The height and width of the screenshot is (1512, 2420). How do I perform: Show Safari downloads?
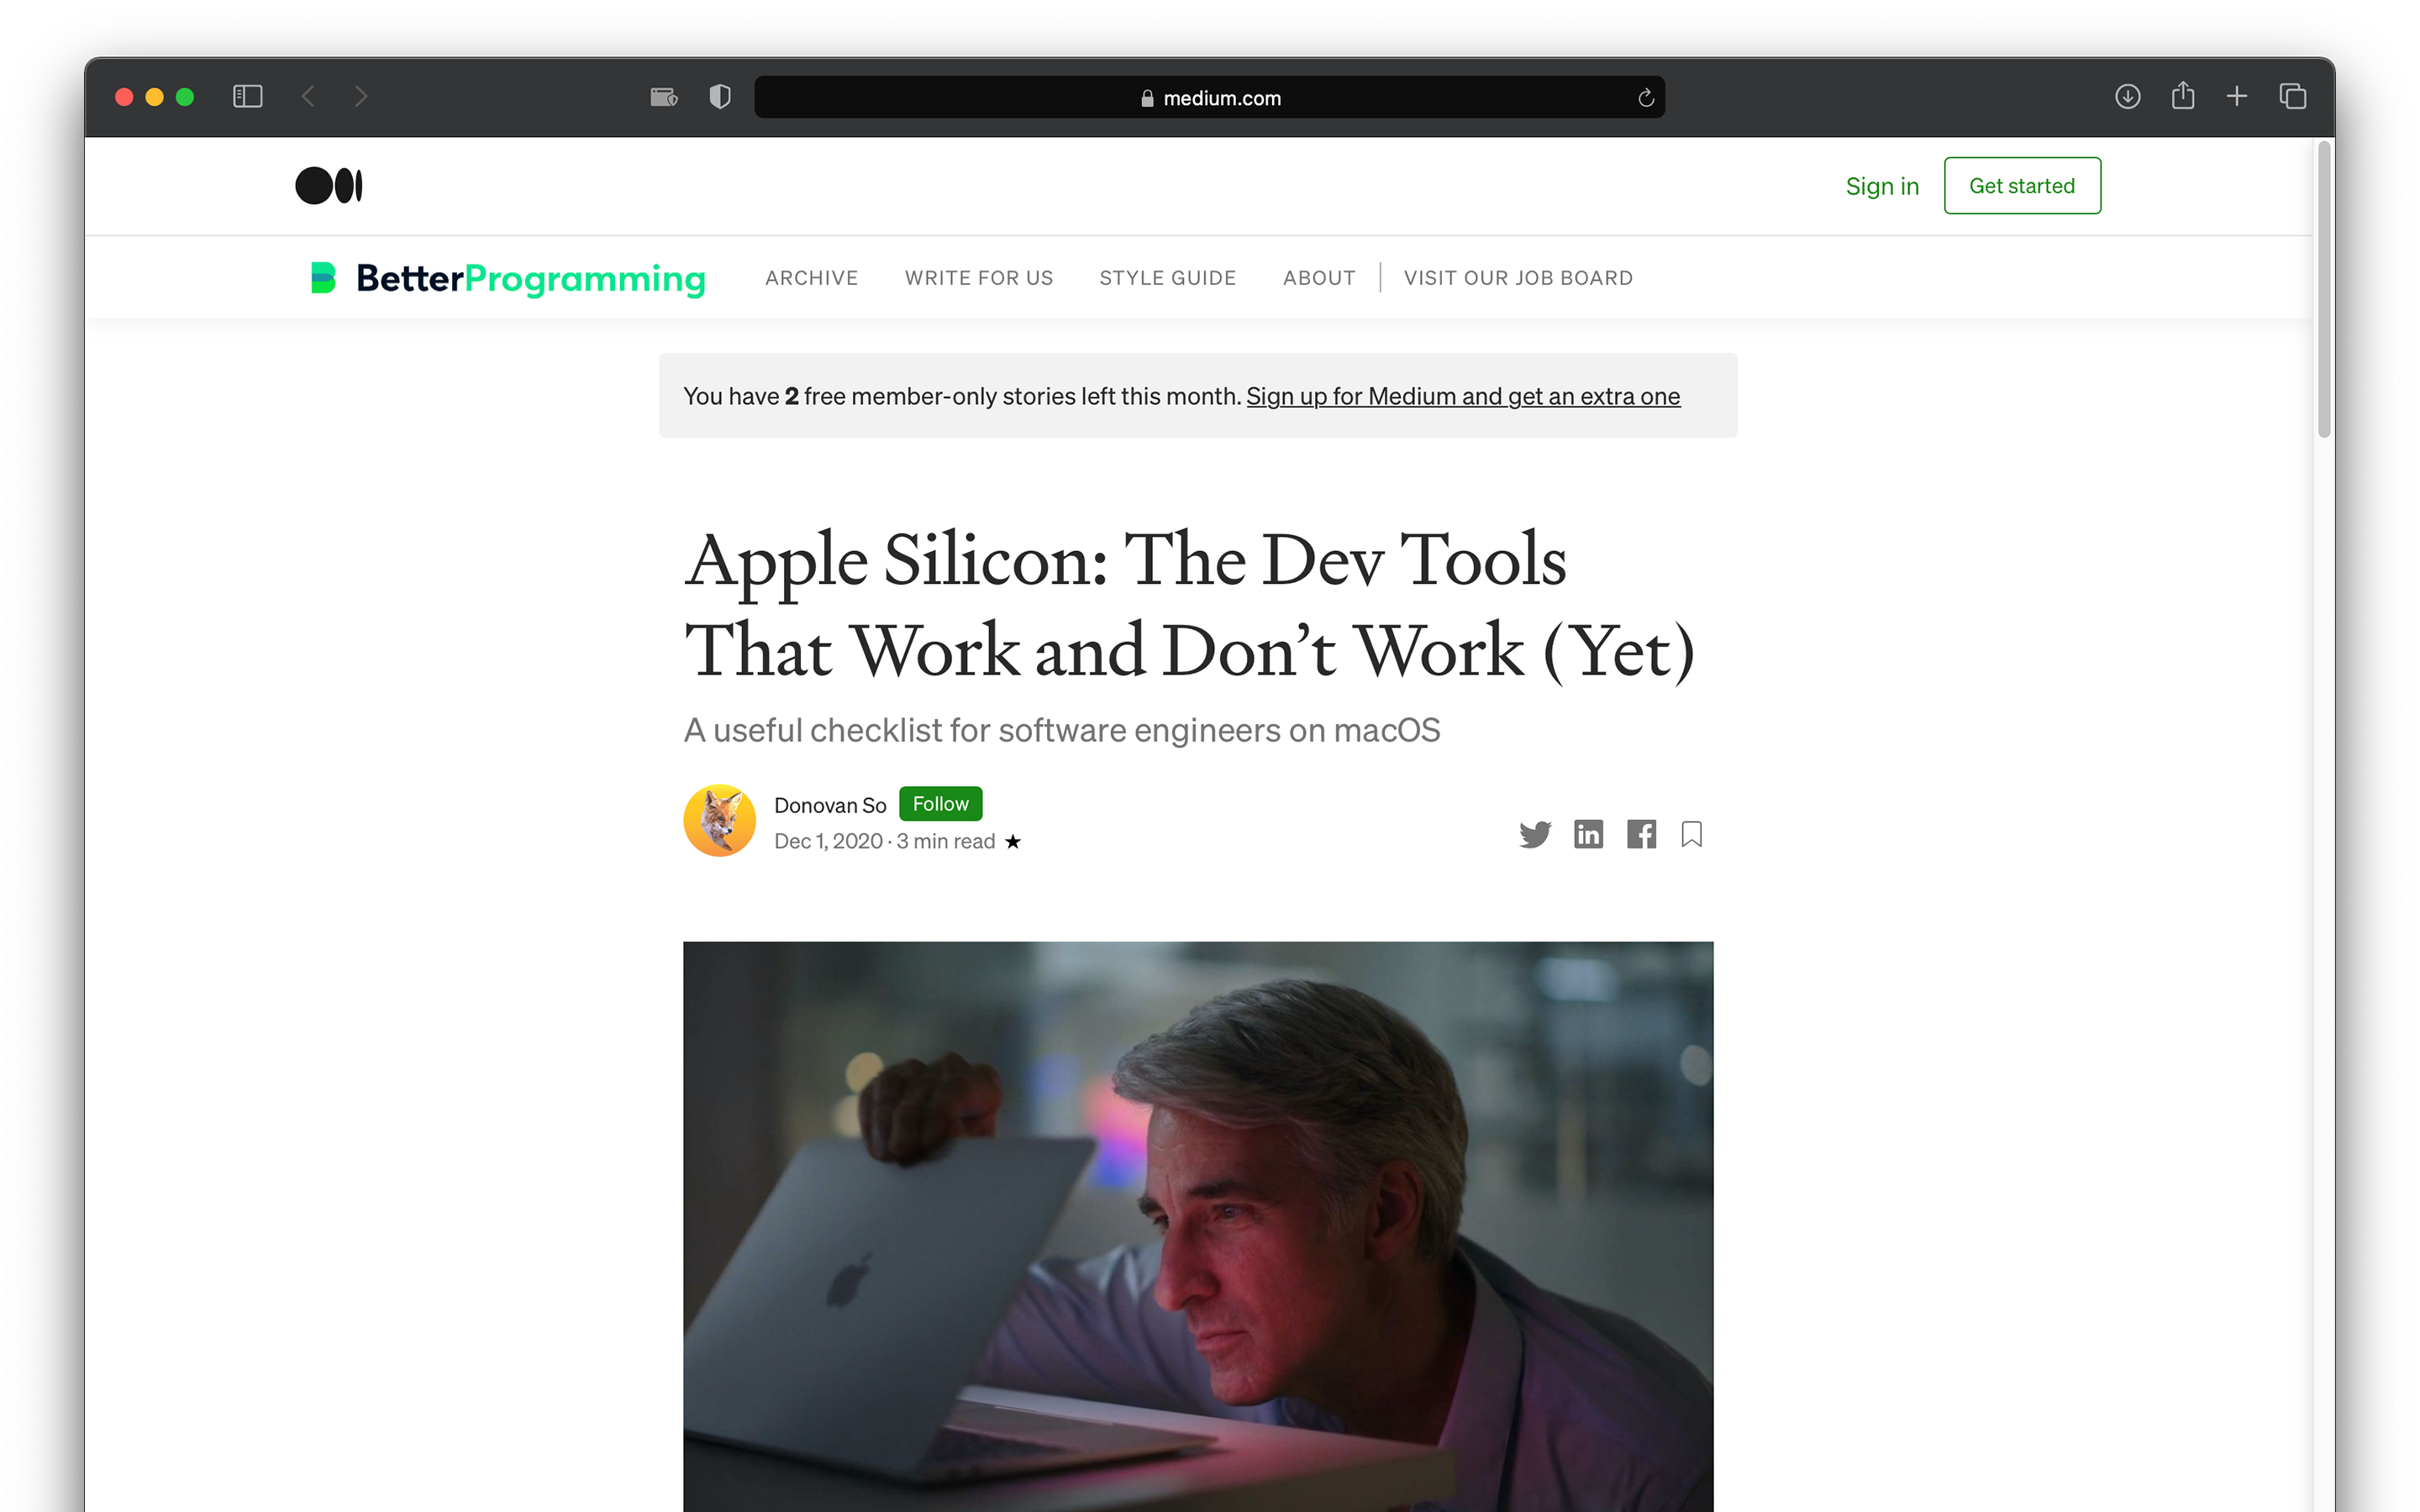pos(2127,96)
